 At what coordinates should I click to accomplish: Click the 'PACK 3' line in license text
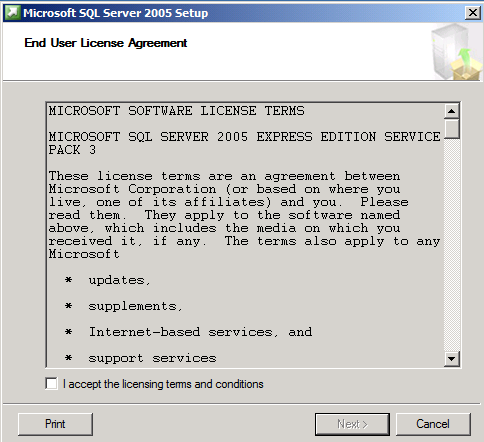coord(72,150)
